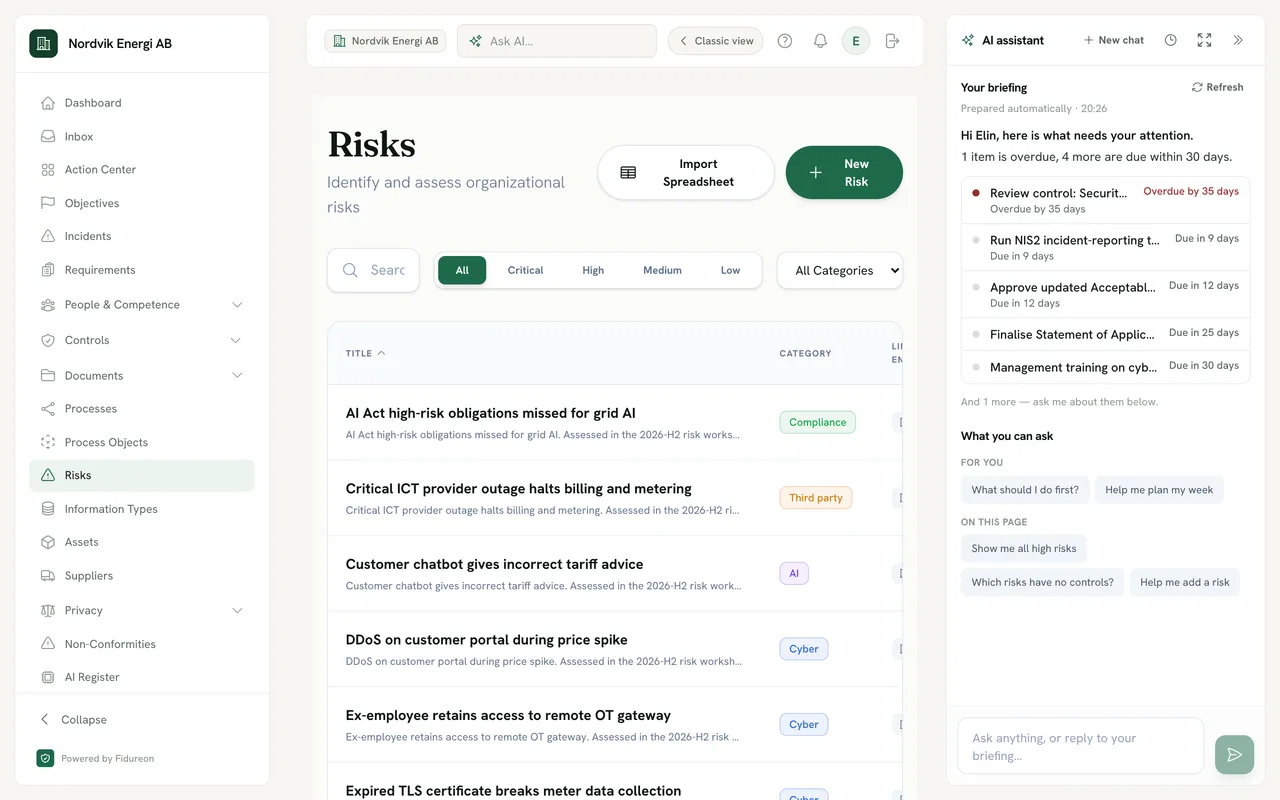
Task: Click the help question mark icon
Action: (x=785, y=41)
